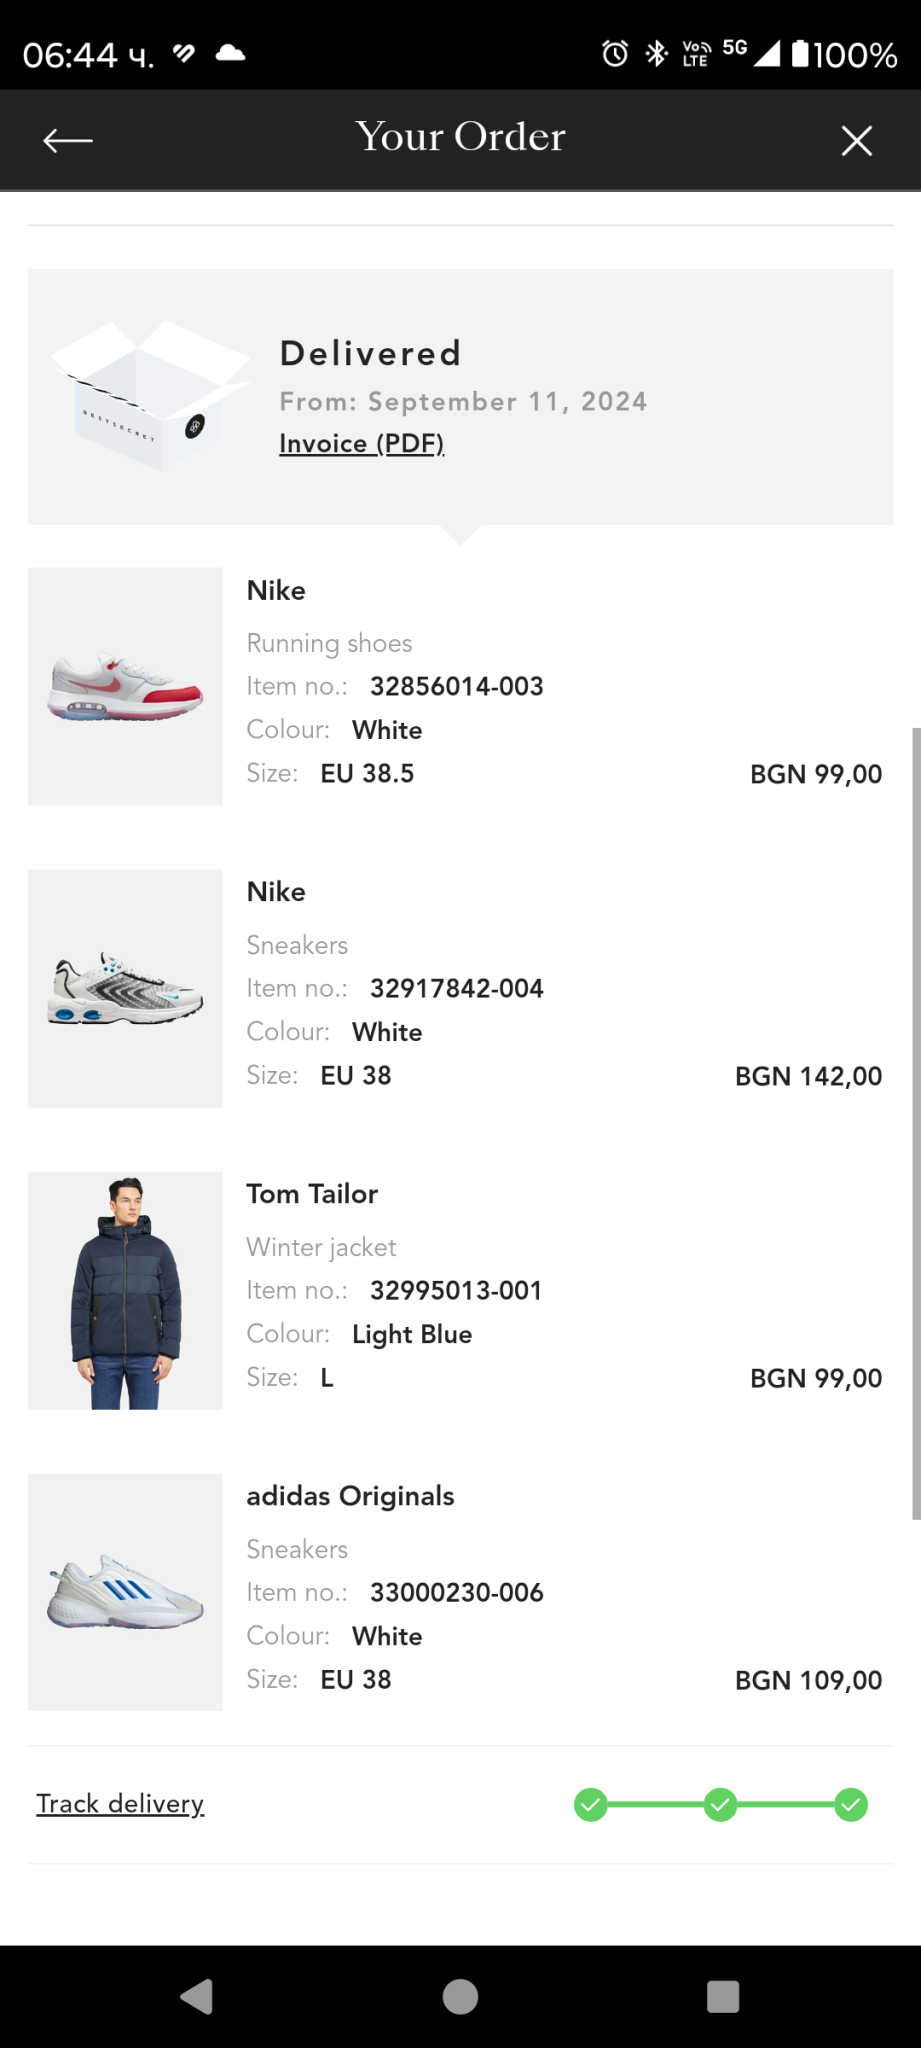
Task: Close the Your Order screen
Action: 856,141
